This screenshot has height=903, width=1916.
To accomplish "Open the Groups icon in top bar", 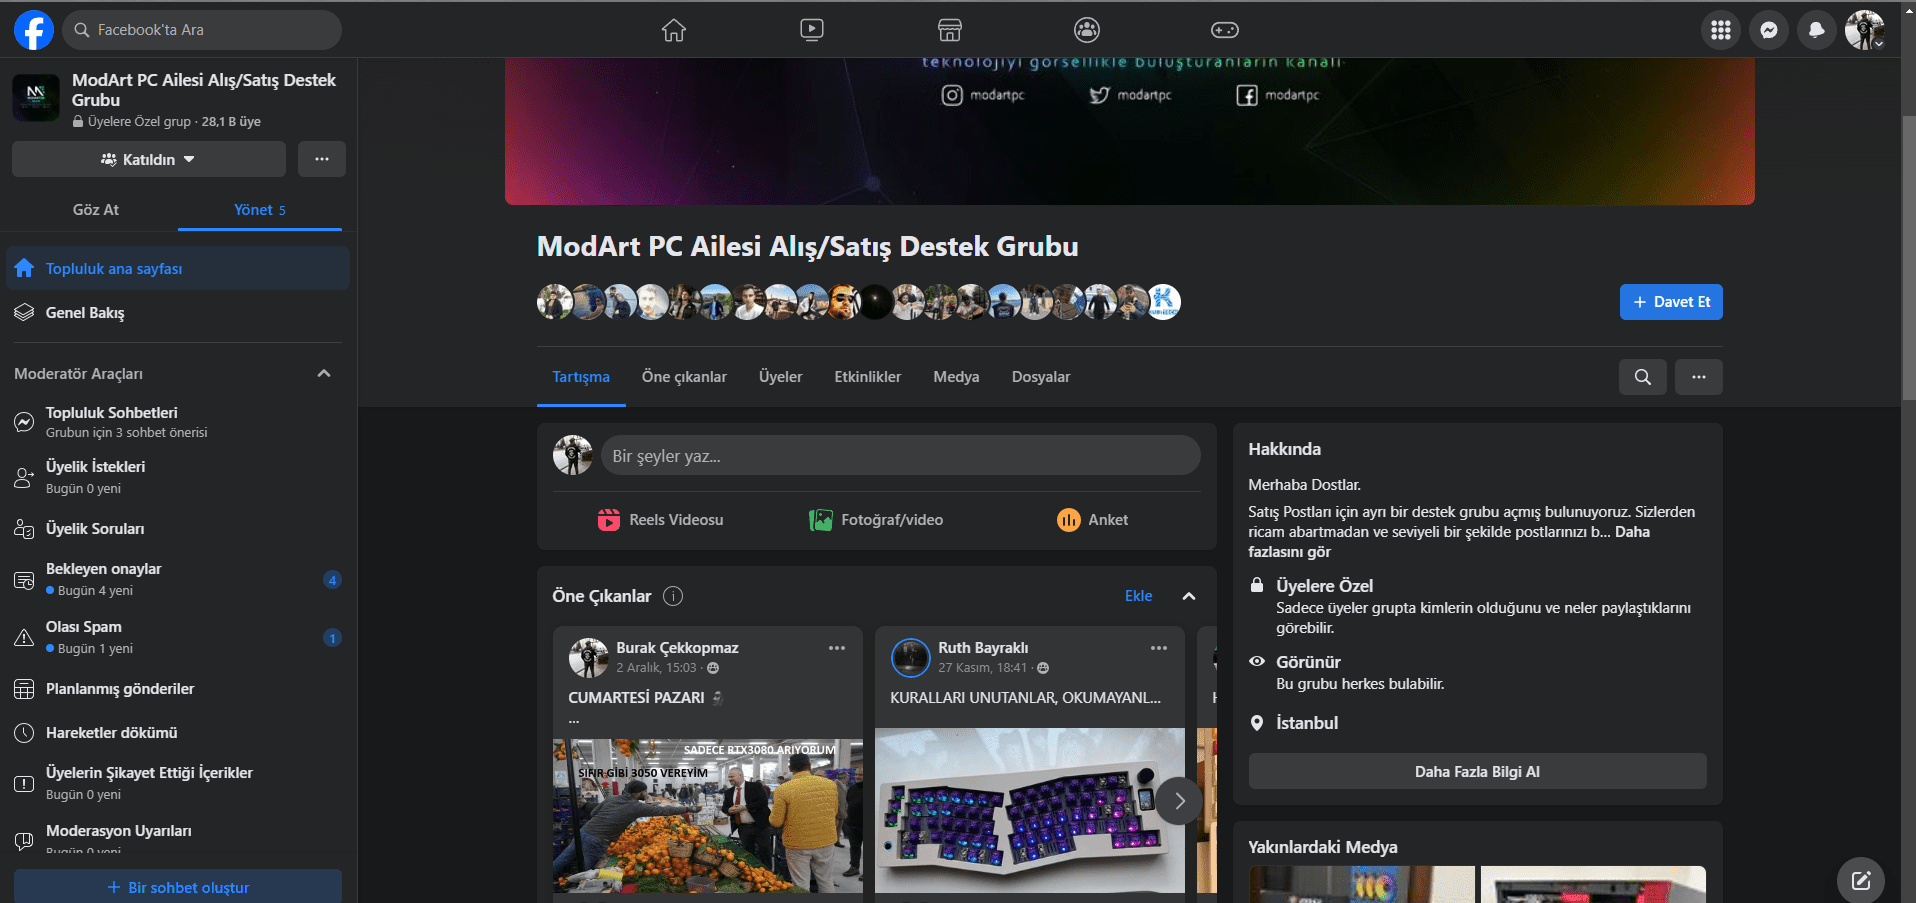I will tap(1087, 30).
